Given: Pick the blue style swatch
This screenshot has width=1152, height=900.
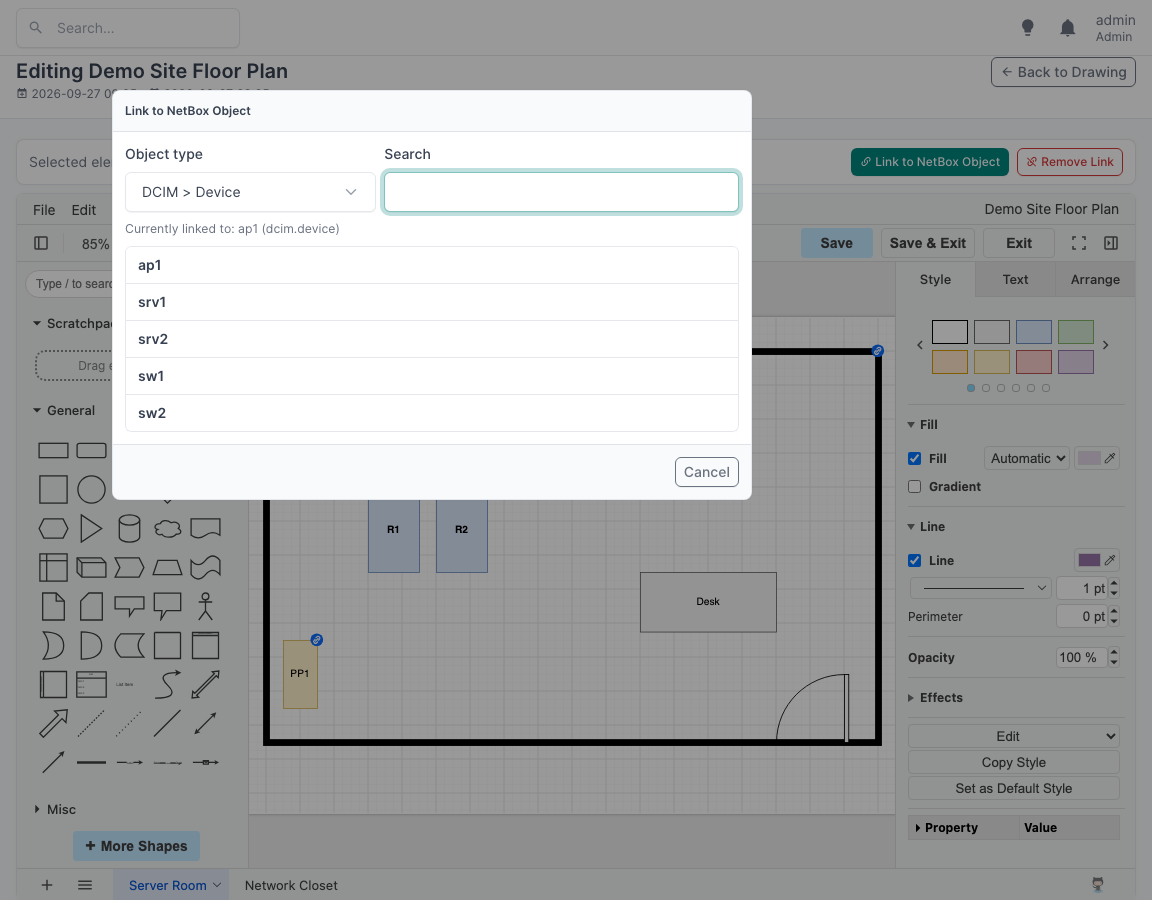Looking at the screenshot, I should click(1033, 332).
